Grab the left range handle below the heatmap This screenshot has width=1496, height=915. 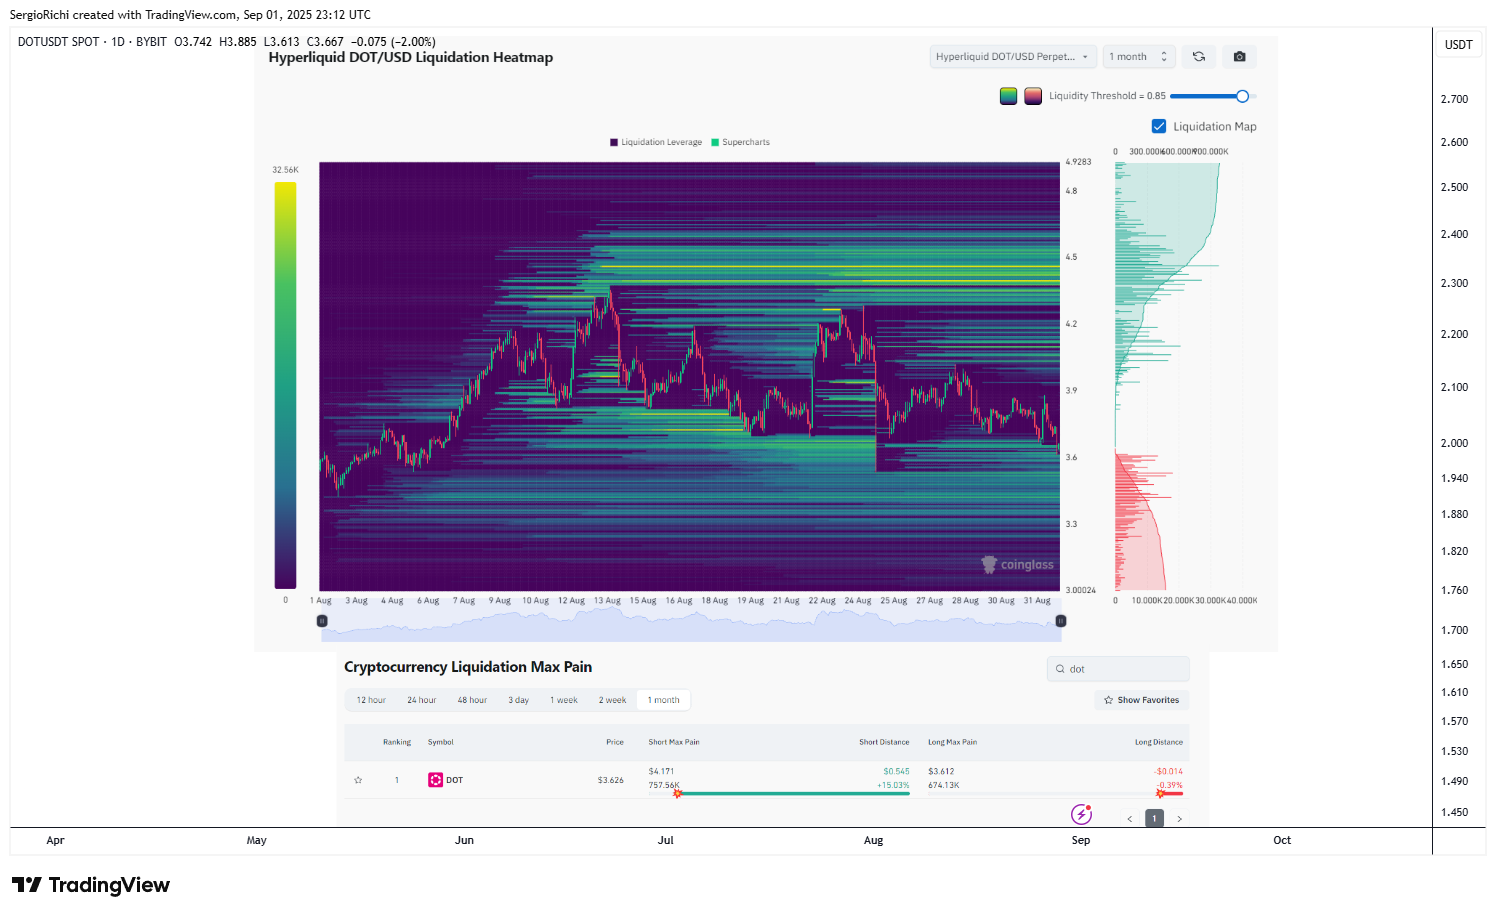click(x=322, y=621)
